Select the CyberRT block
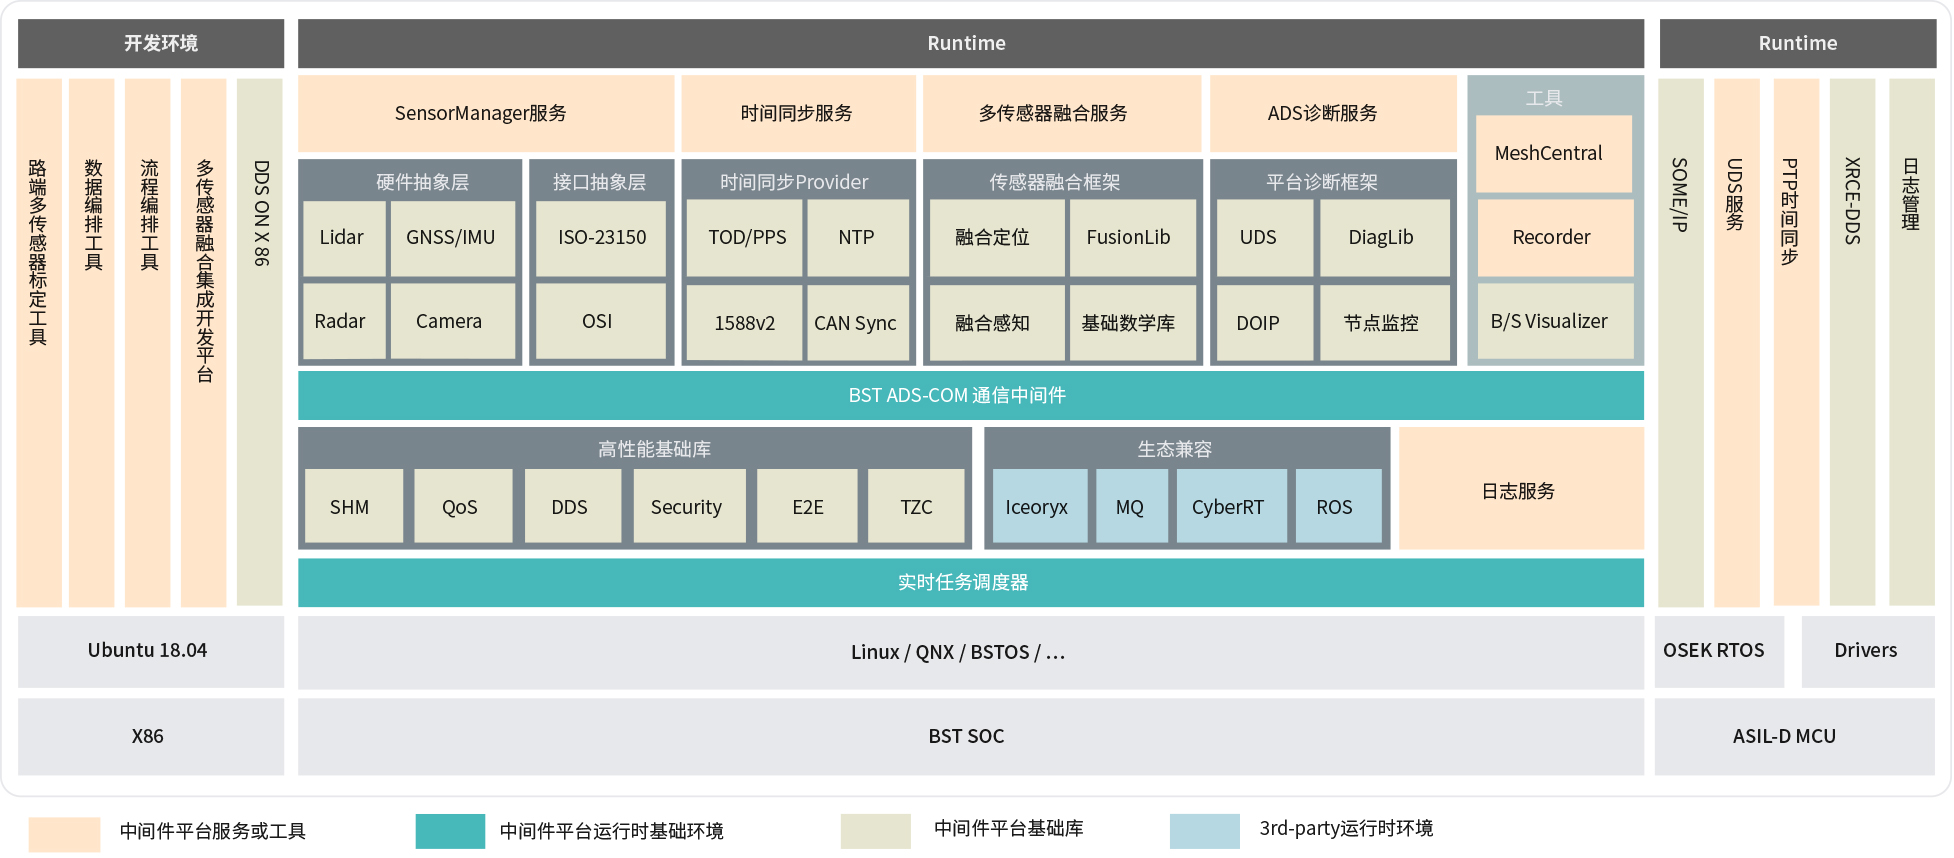The width and height of the screenshot is (1954, 858). (x=1229, y=507)
